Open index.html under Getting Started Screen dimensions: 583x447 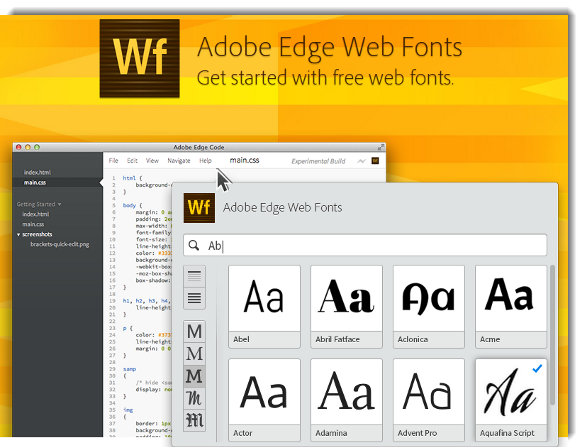pyautogui.click(x=36, y=214)
